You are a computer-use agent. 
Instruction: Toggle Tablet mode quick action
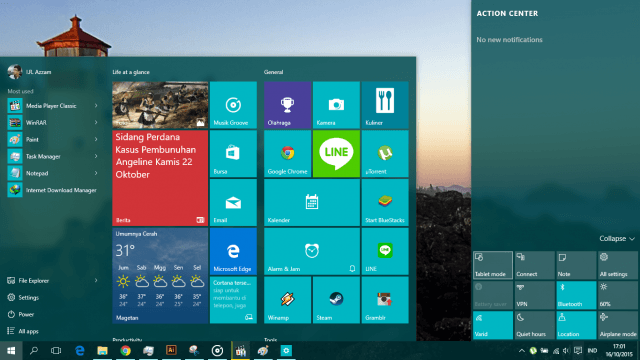pos(493,265)
